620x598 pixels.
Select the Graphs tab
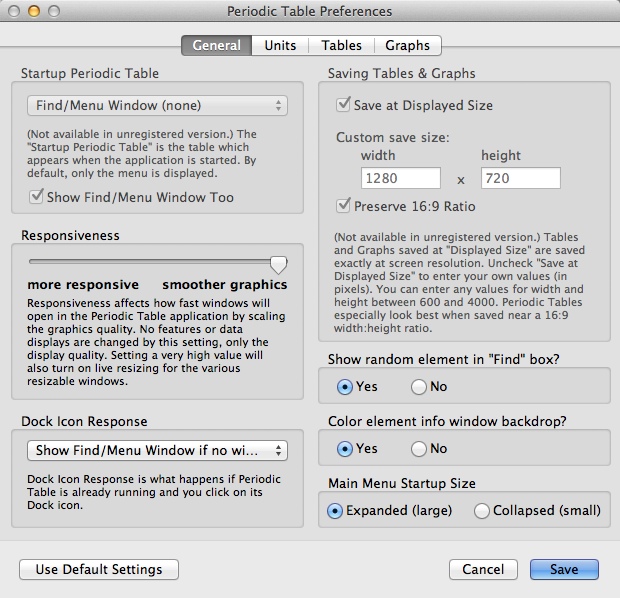[407, 45]
